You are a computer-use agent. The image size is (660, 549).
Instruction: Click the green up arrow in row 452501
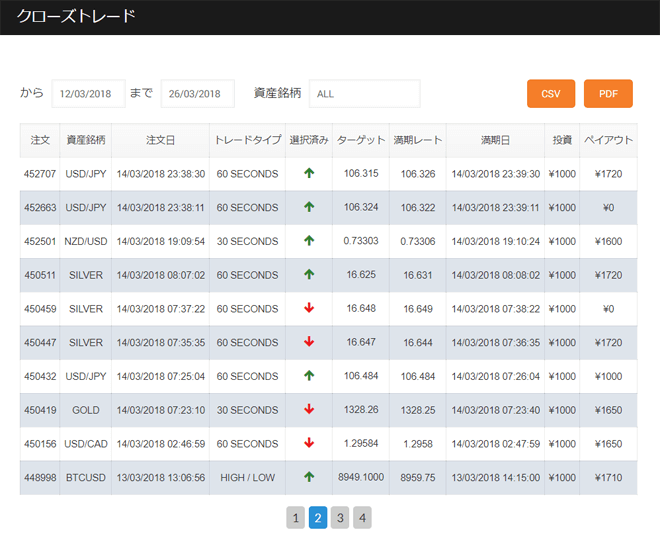coord(309,240)
